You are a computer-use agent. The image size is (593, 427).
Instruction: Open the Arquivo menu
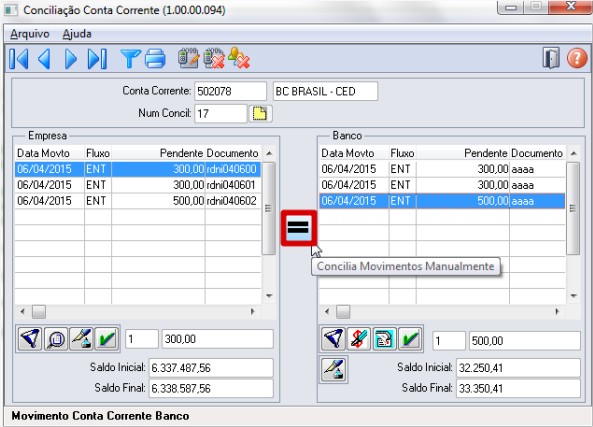(x=29, y=34)
